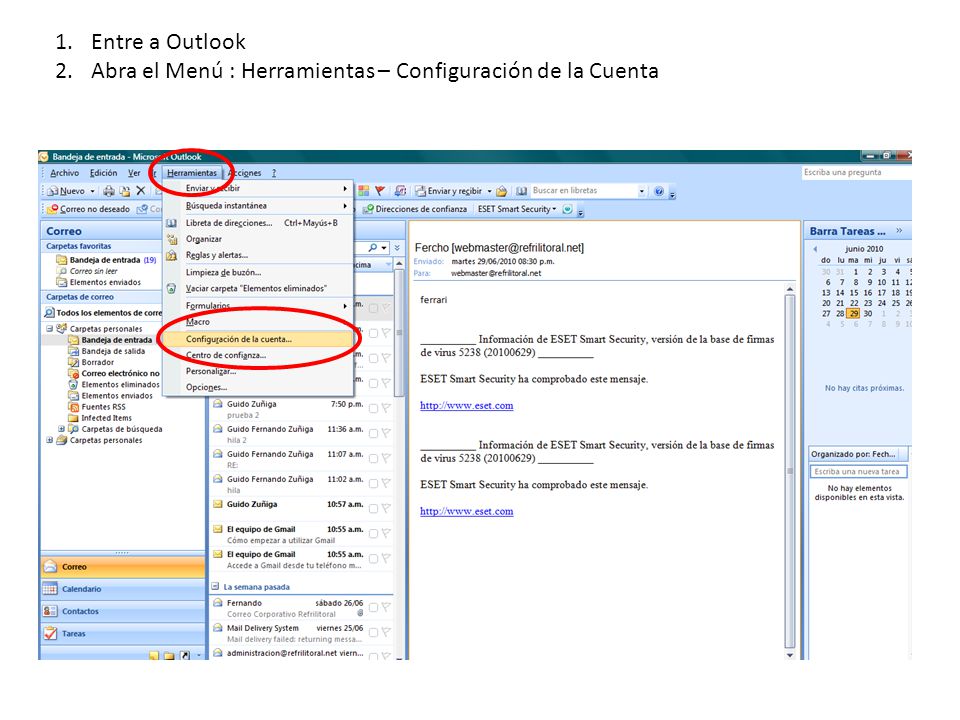Choose Limpieza de buzón menu entry
Viewport: 960px width, 720px height.
coord(258,272)
